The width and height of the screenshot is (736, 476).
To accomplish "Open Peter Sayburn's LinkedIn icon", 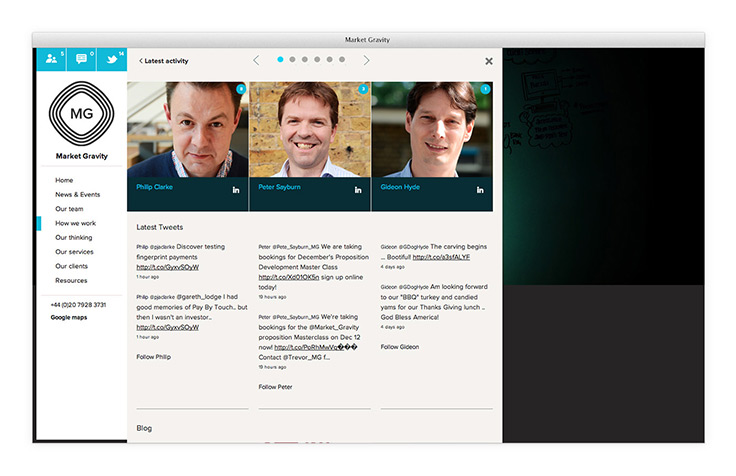I will tap(358, 190).
